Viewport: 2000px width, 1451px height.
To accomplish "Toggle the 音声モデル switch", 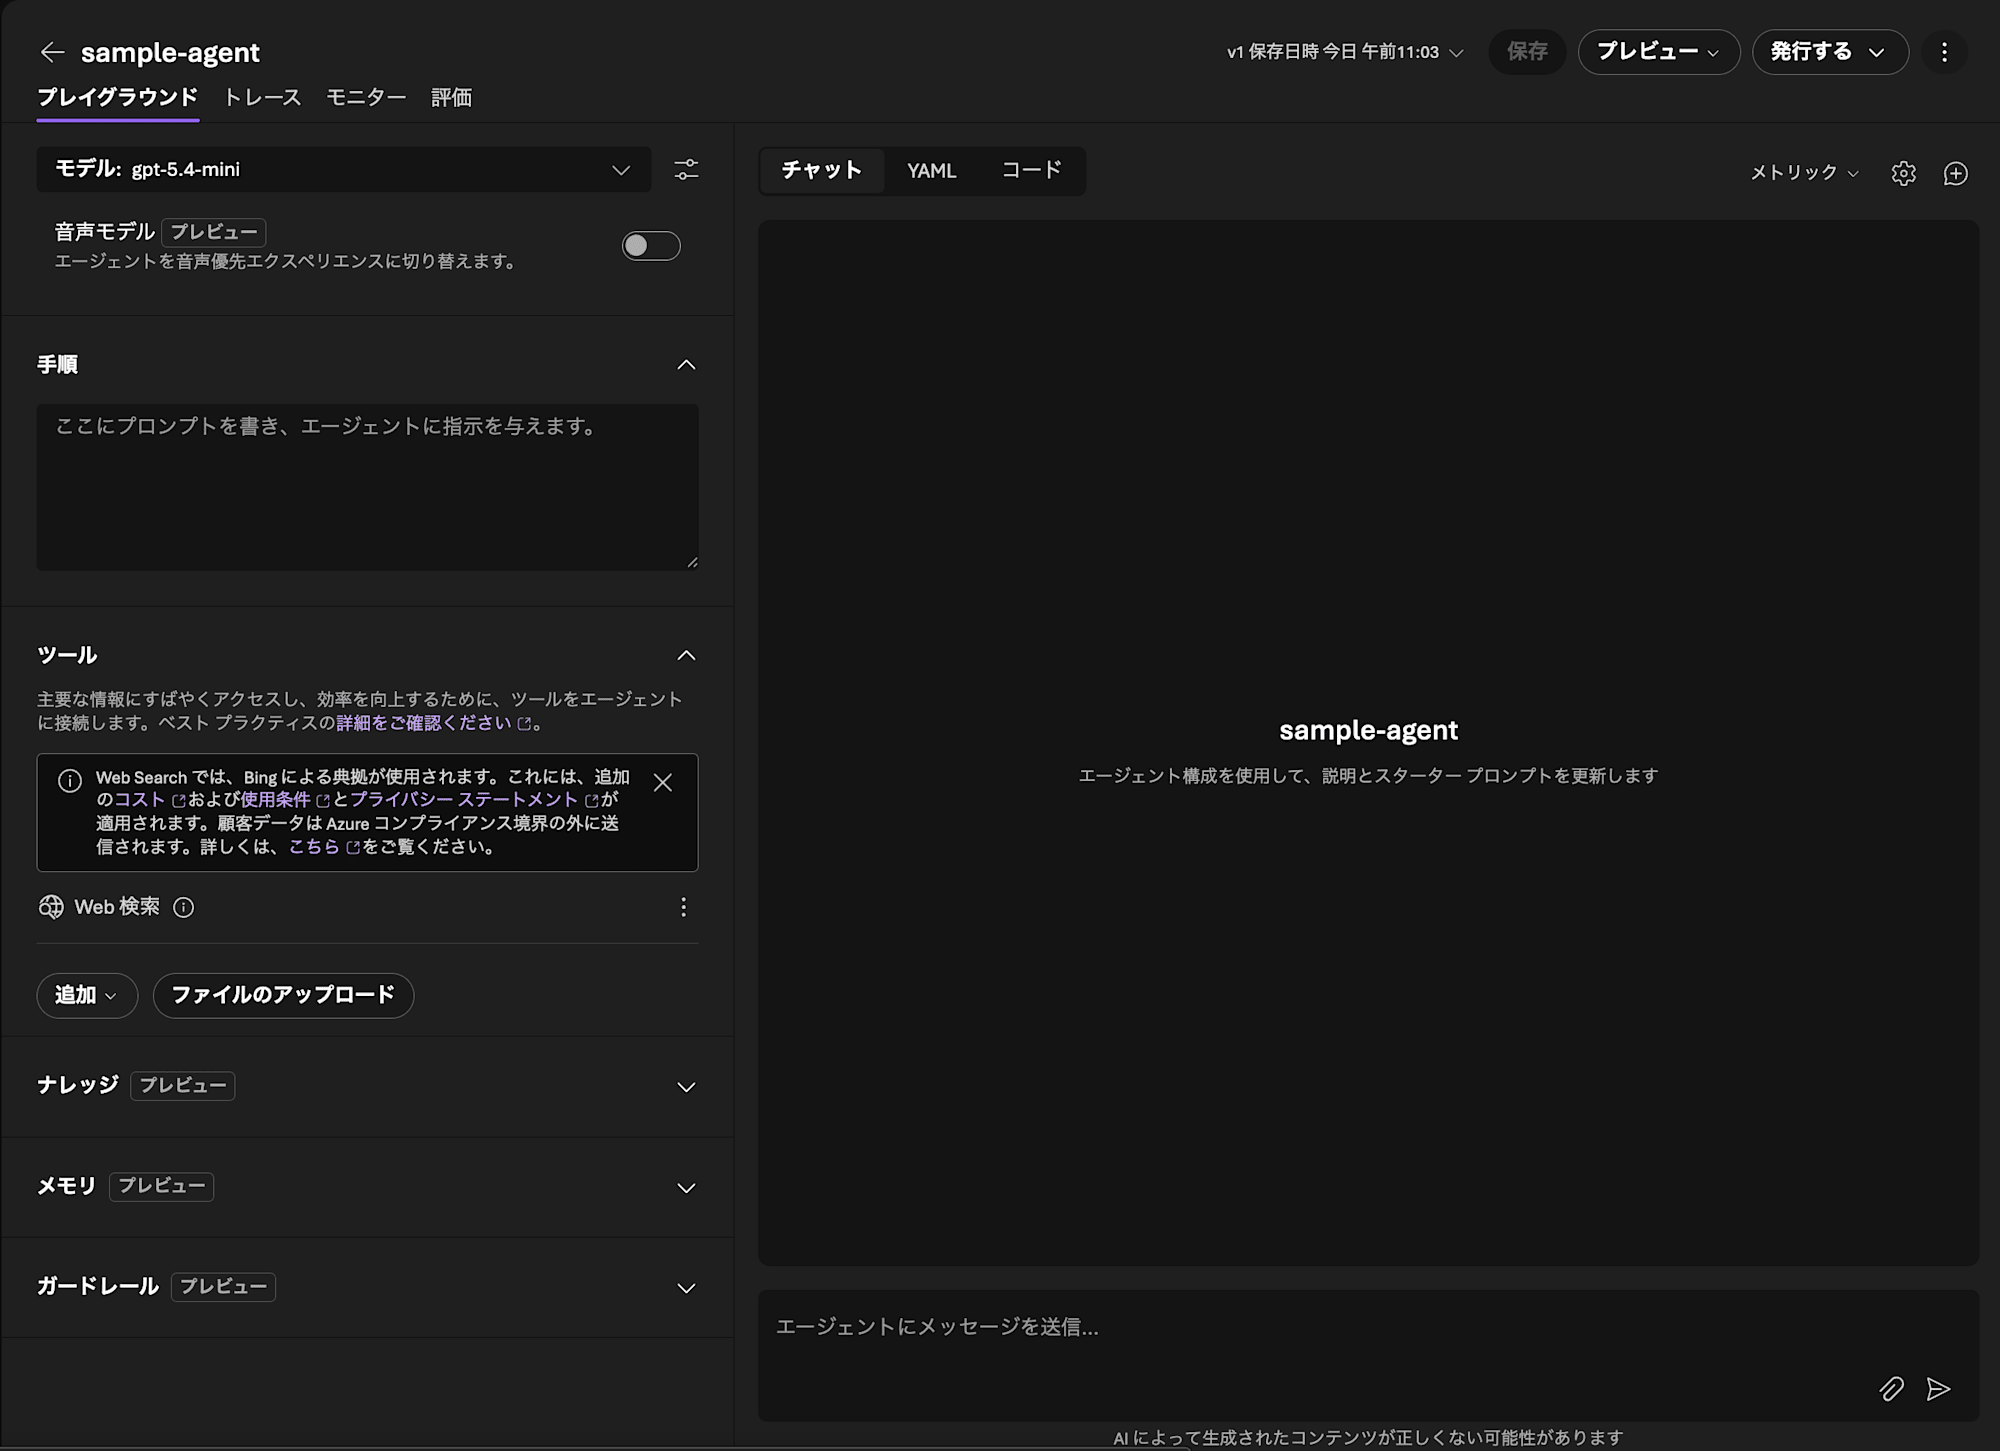I will tap(651, 246).
